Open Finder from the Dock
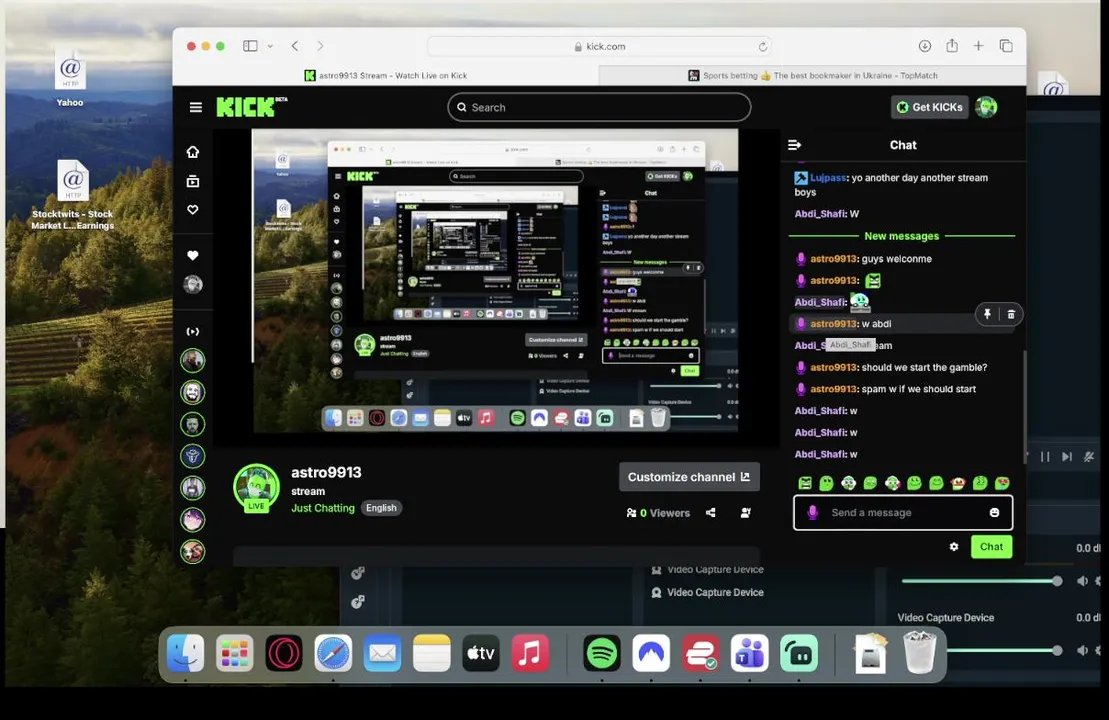Screen dimensions: 1109x720 (x=185, y=652)
